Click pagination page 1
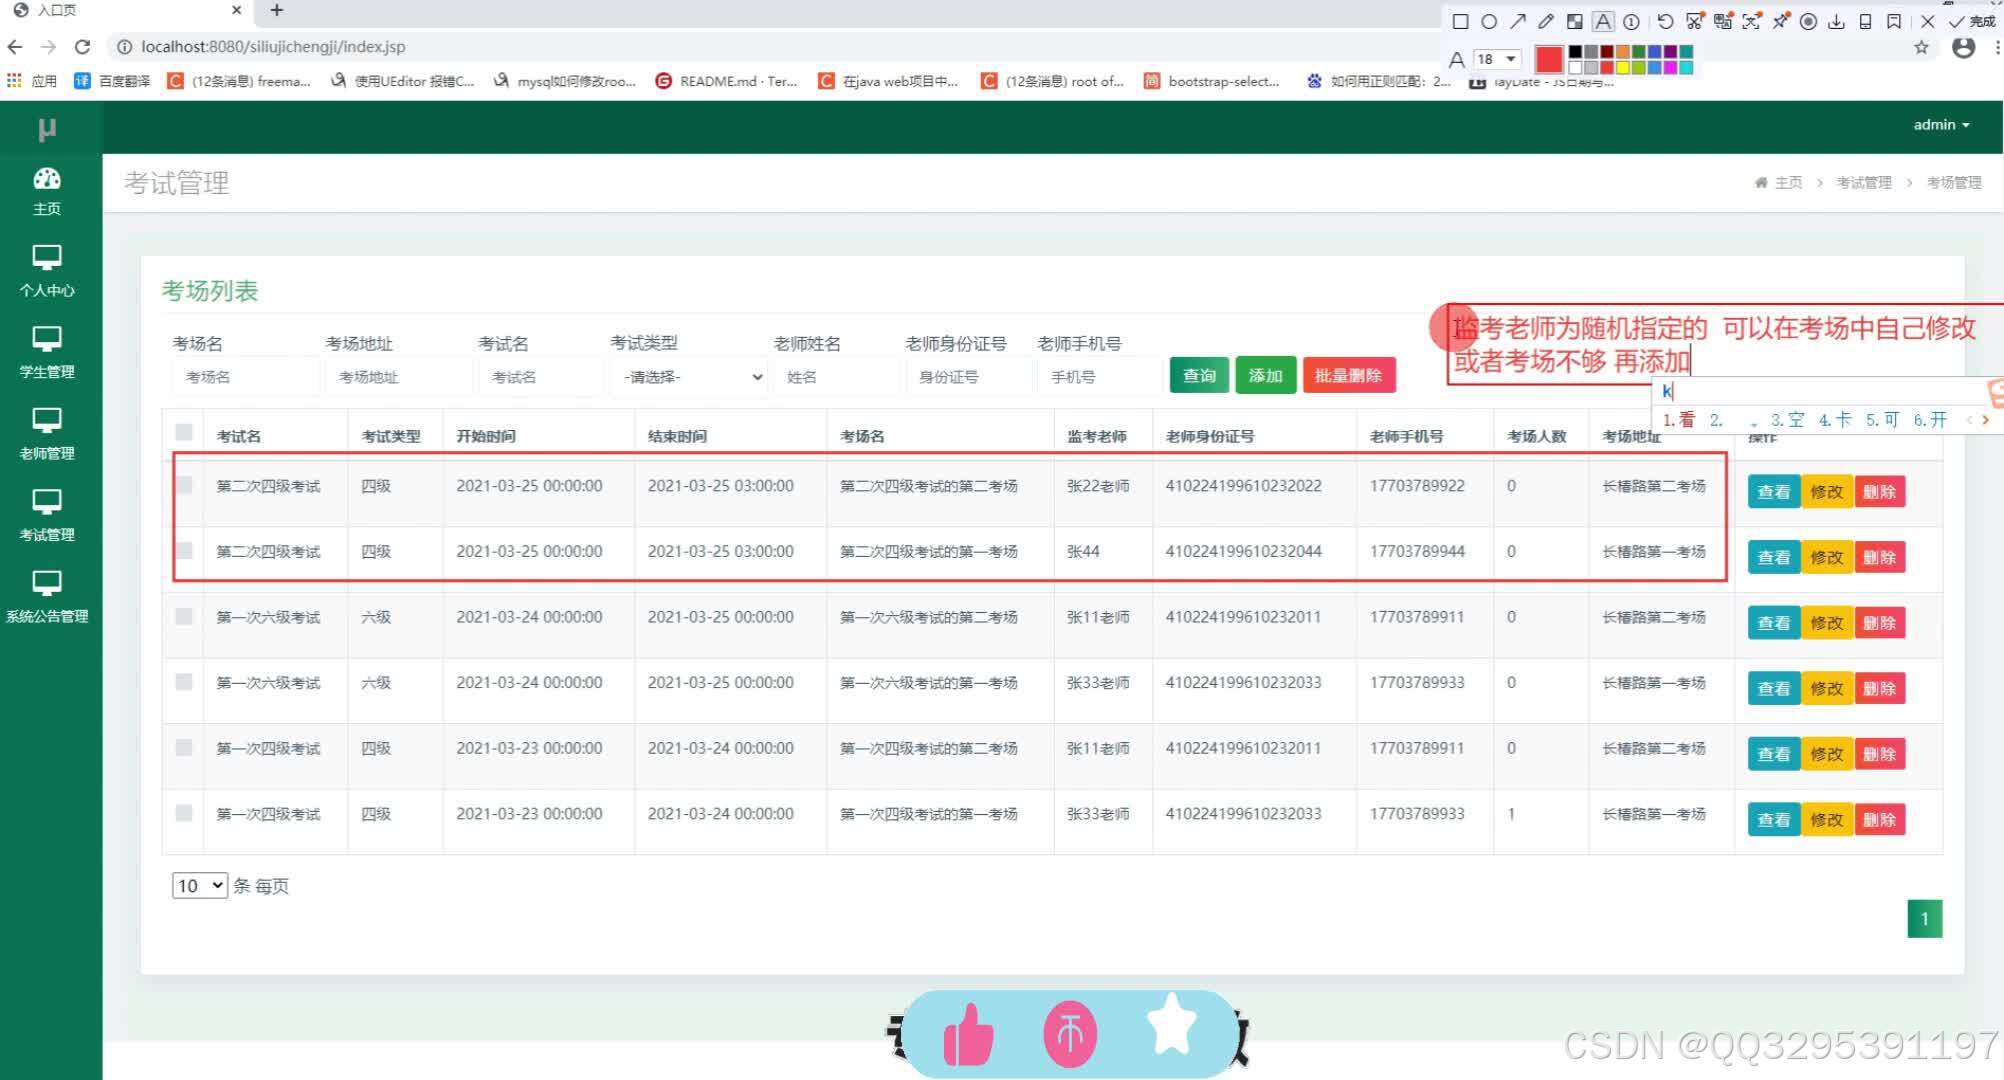 [1924, 919]
